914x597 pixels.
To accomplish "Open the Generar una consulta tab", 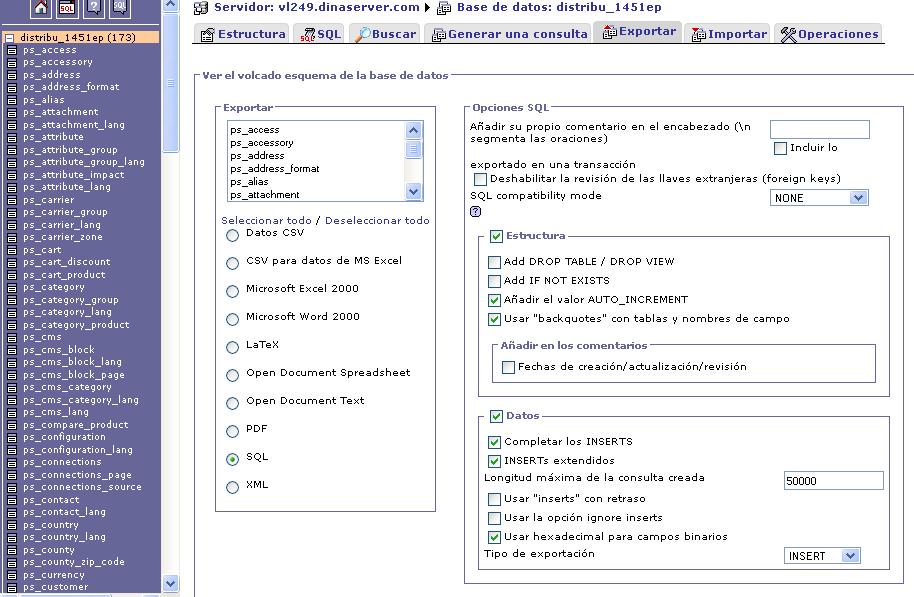I will click(509, 34).
